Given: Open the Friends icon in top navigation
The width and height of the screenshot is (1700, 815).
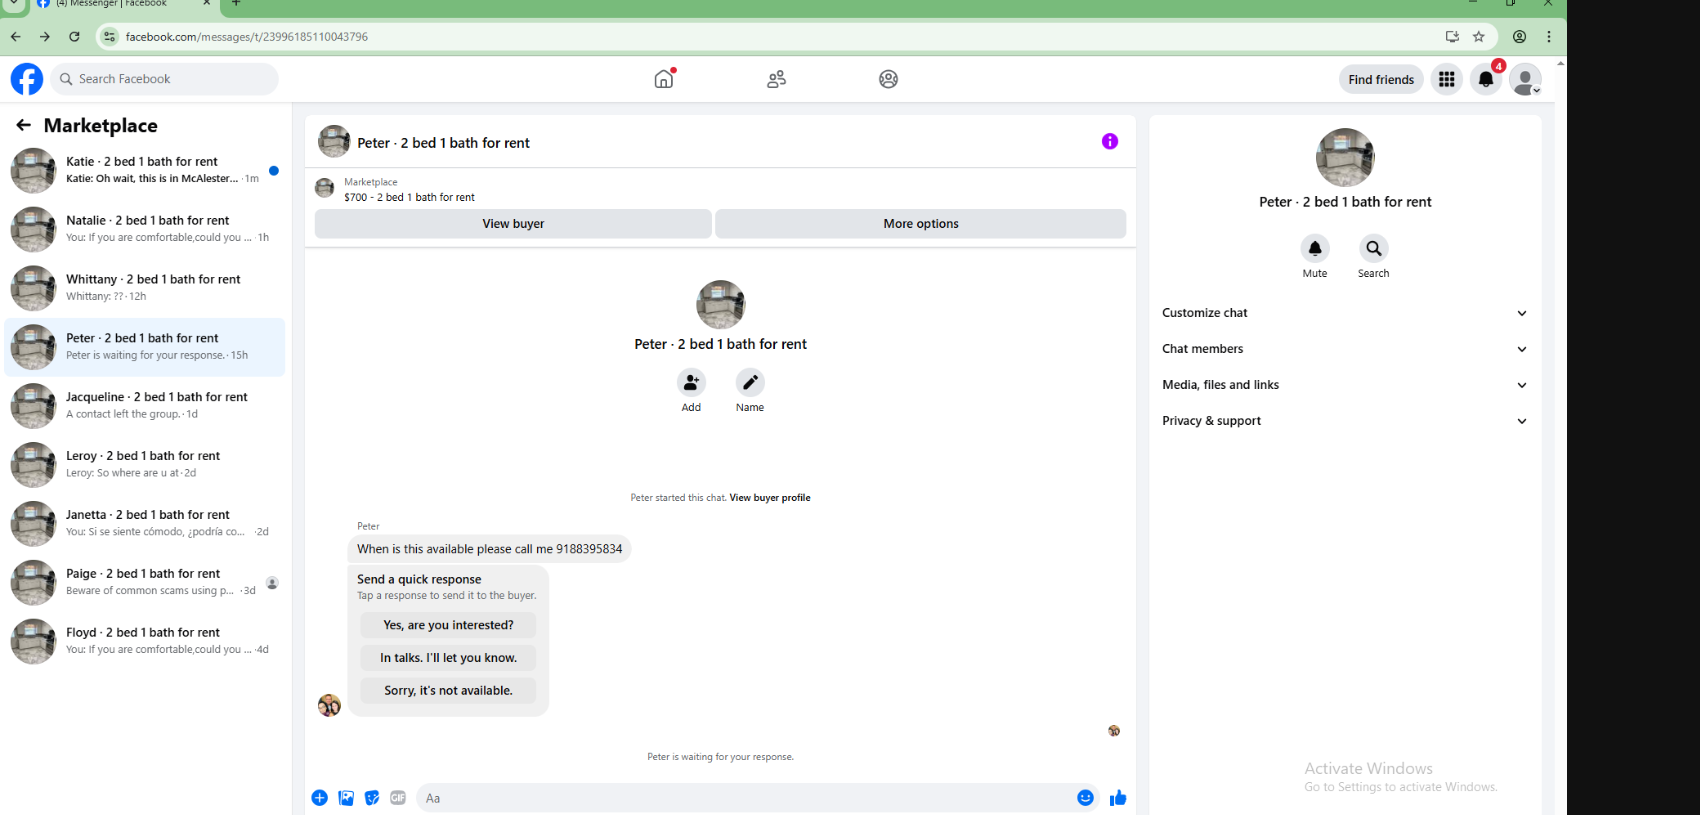Looking at the screenshot, I should point(777,79).
